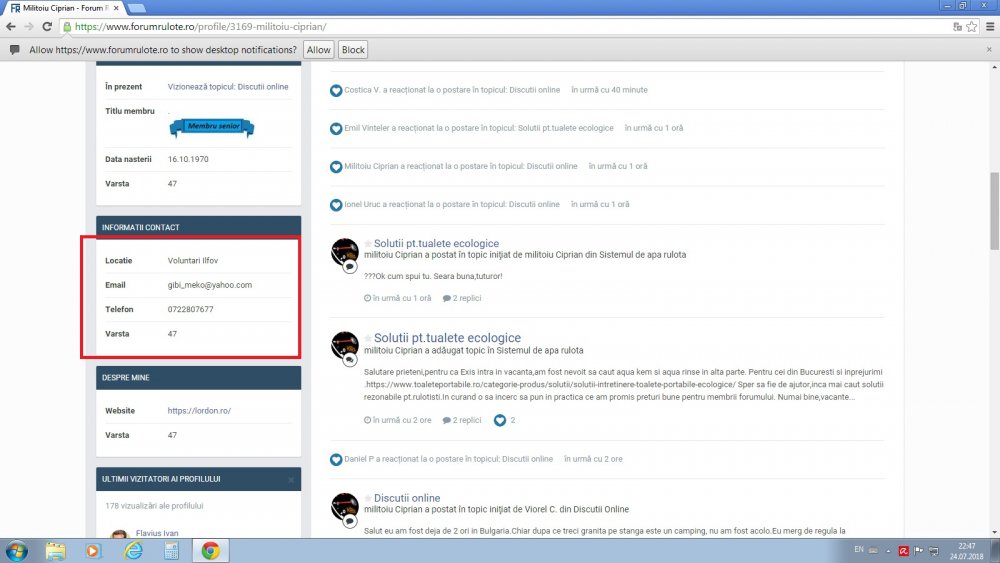Allow desktop notifications for forumrulote.ro
1000x563 pixels.
319,50
